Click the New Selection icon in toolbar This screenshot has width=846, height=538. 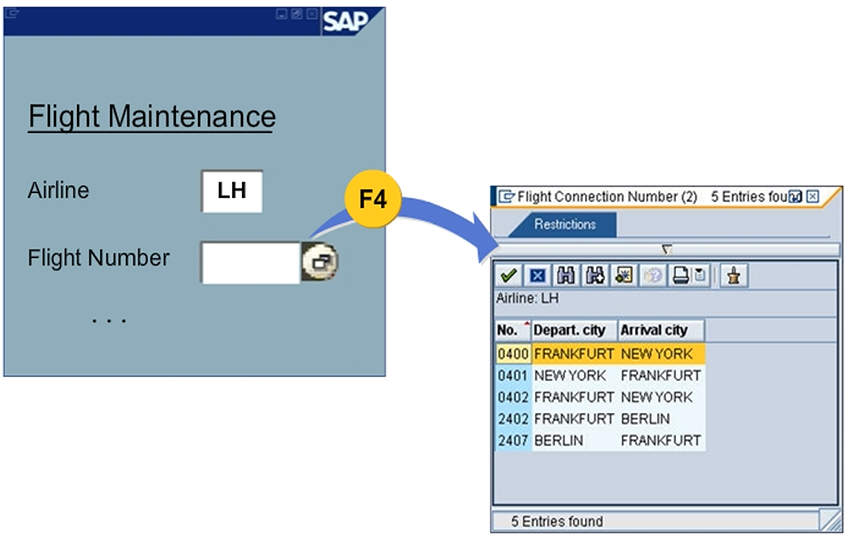tap(624, 276)
